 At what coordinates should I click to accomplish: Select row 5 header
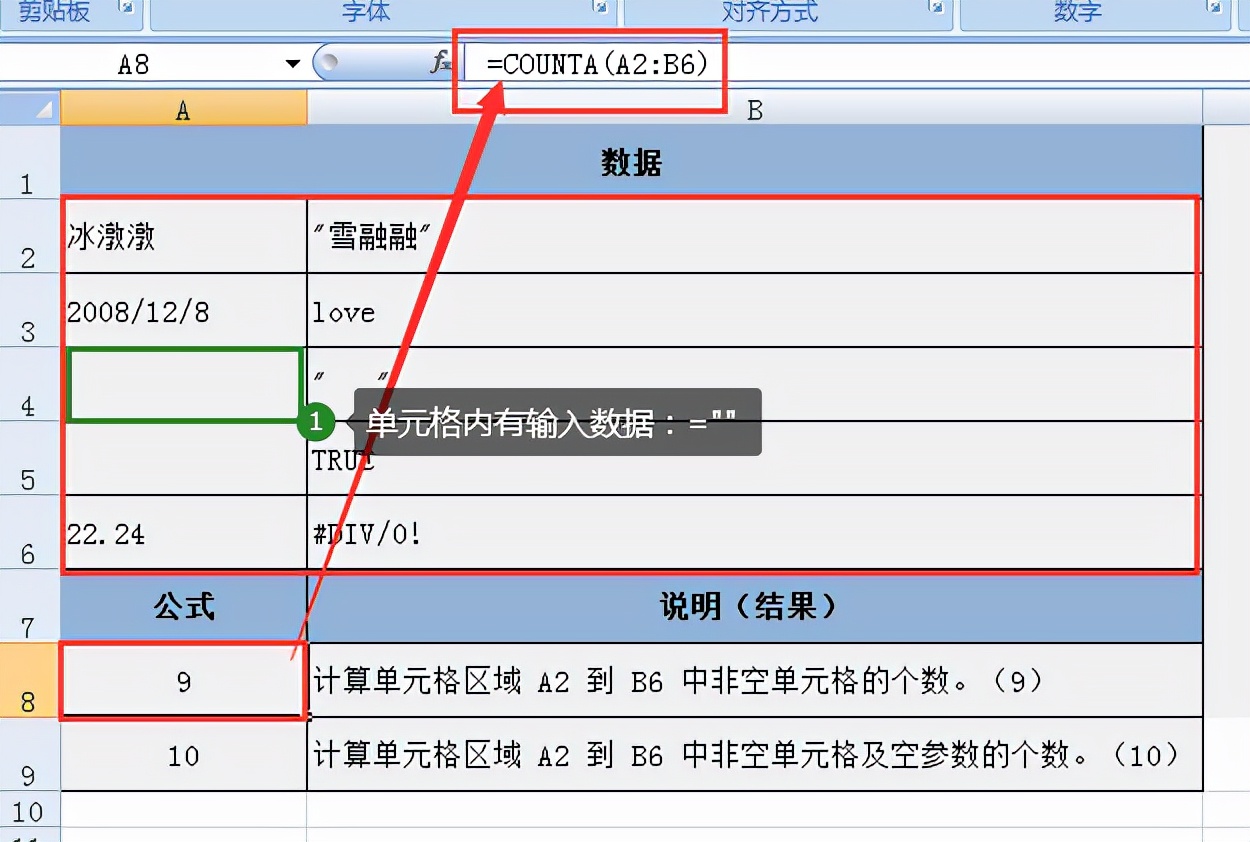29,458
